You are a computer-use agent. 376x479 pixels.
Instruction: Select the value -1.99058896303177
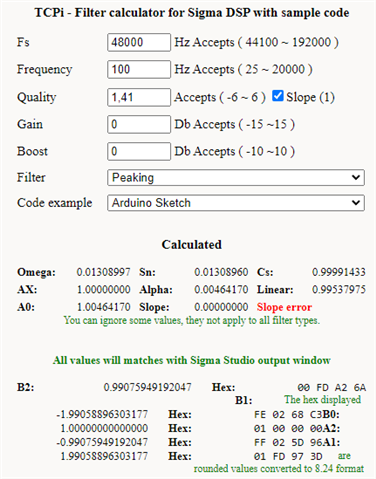(x=102, y=414)
